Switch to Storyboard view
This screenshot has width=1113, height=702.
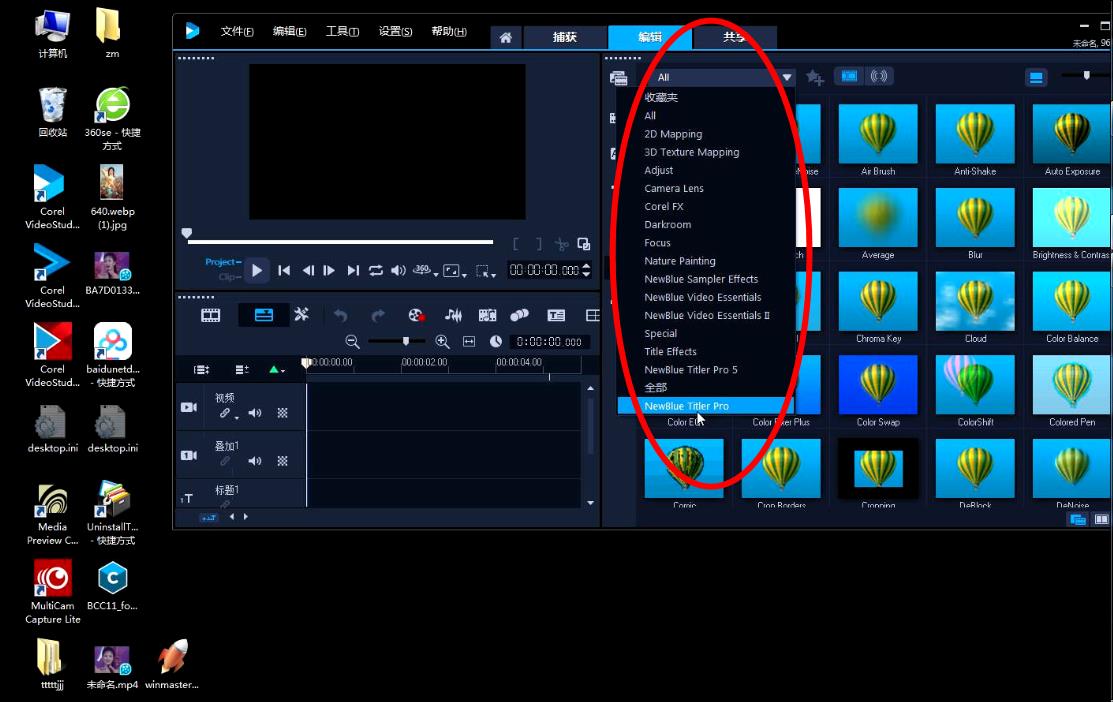(x=211, y=315)
